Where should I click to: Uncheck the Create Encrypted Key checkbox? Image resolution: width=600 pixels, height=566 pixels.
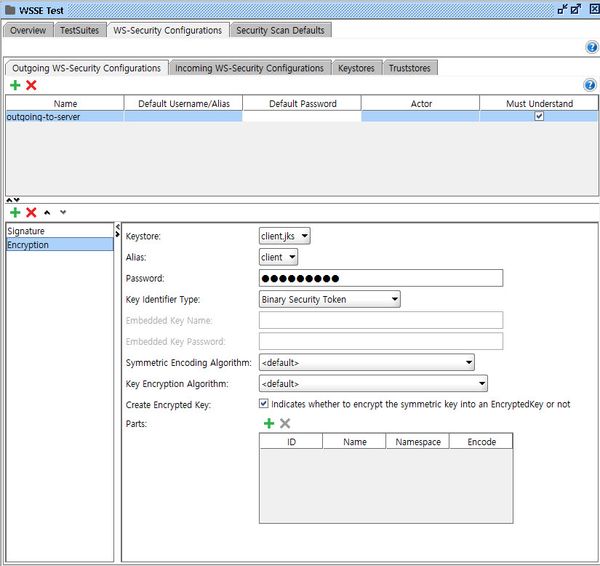pyautogui.click(x=263, y=404)
